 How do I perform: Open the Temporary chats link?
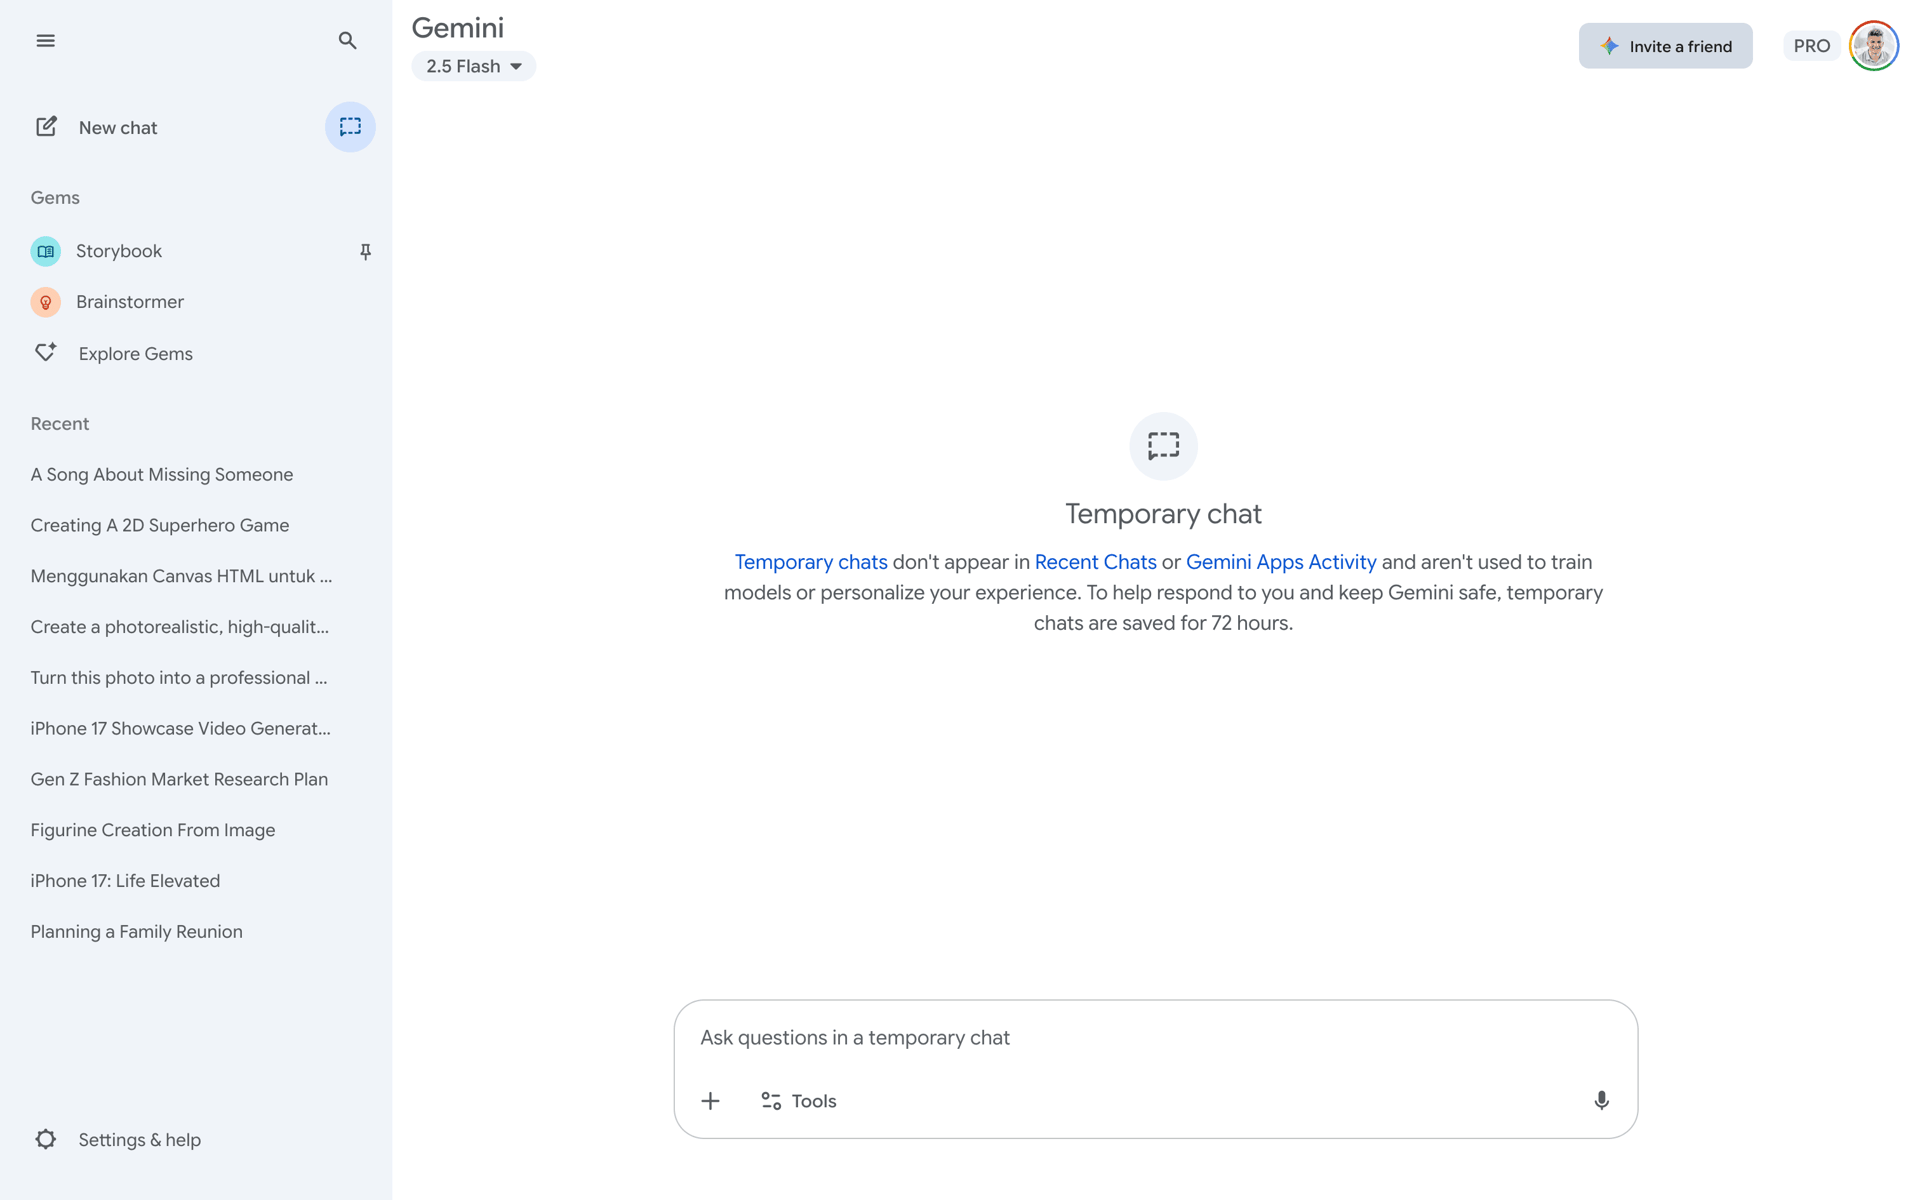pos(811,562)
